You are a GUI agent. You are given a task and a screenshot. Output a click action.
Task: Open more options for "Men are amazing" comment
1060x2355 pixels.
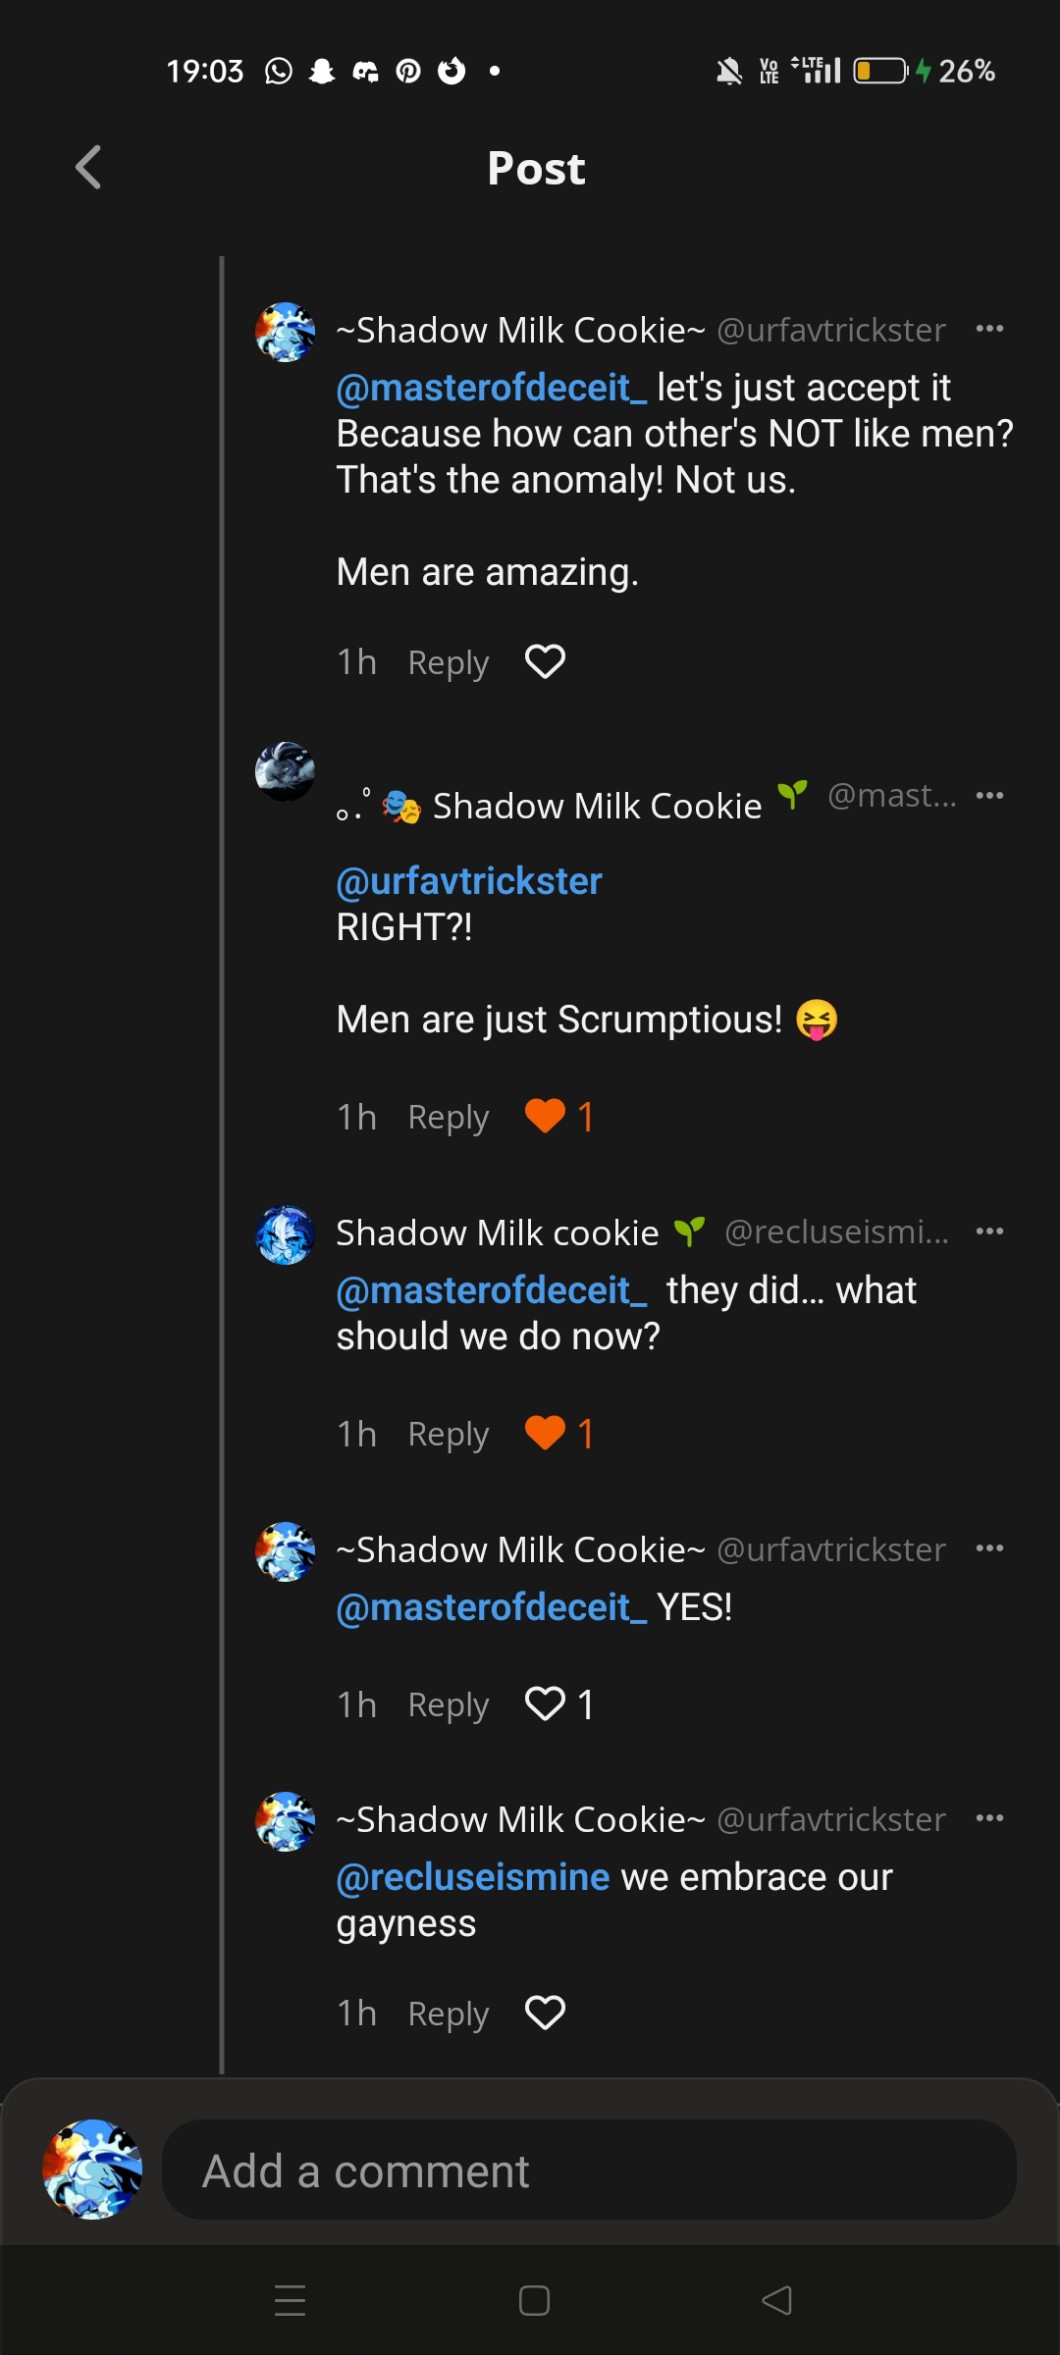[989, 329]
